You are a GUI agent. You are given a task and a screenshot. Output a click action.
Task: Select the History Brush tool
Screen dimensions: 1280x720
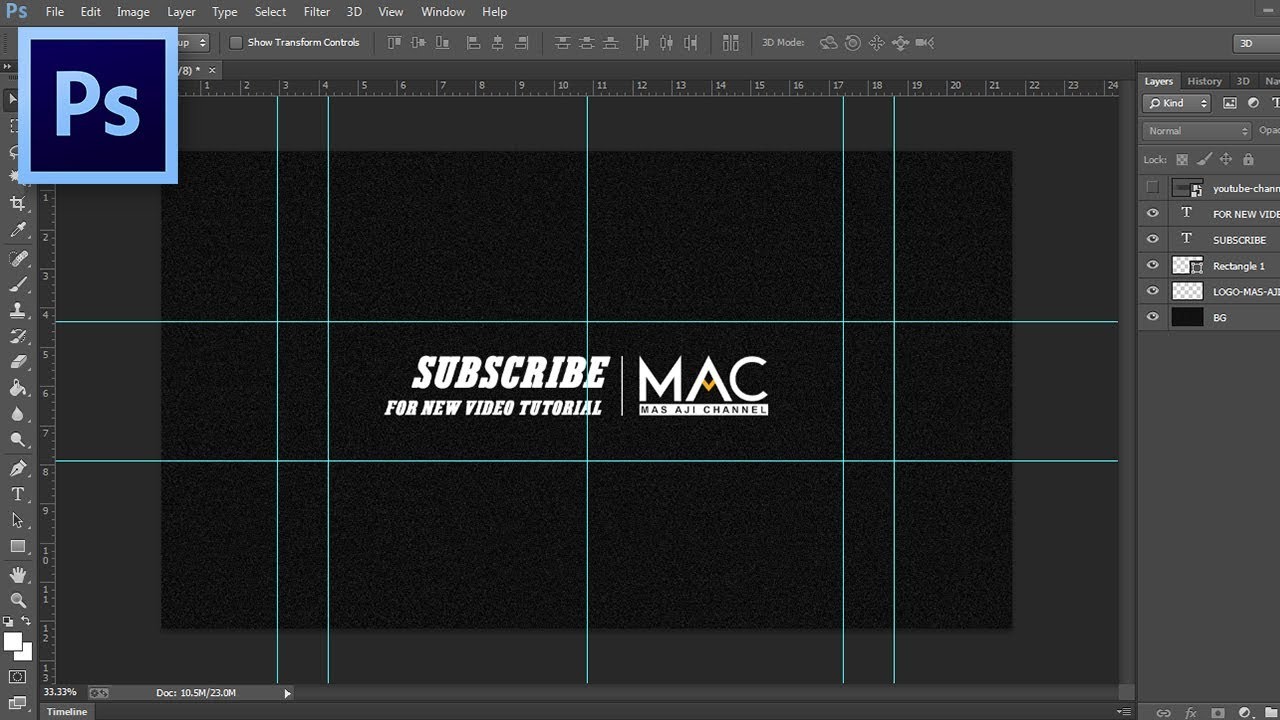(17, 336)
